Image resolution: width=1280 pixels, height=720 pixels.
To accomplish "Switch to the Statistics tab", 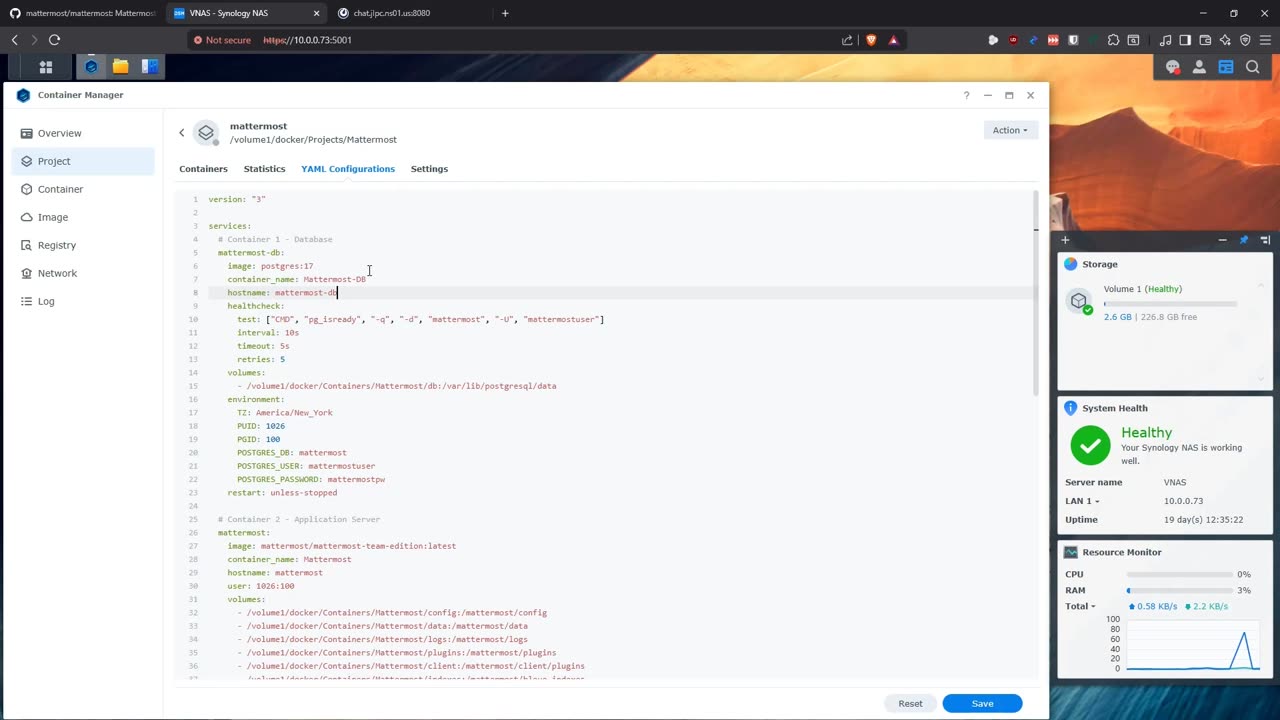I will coord(264,169).
